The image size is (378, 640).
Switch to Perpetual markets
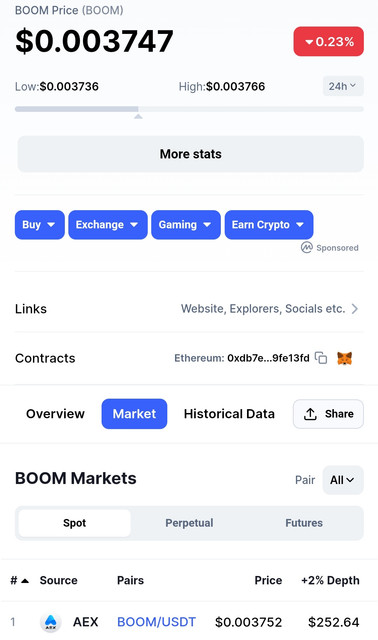coord(189,523)
